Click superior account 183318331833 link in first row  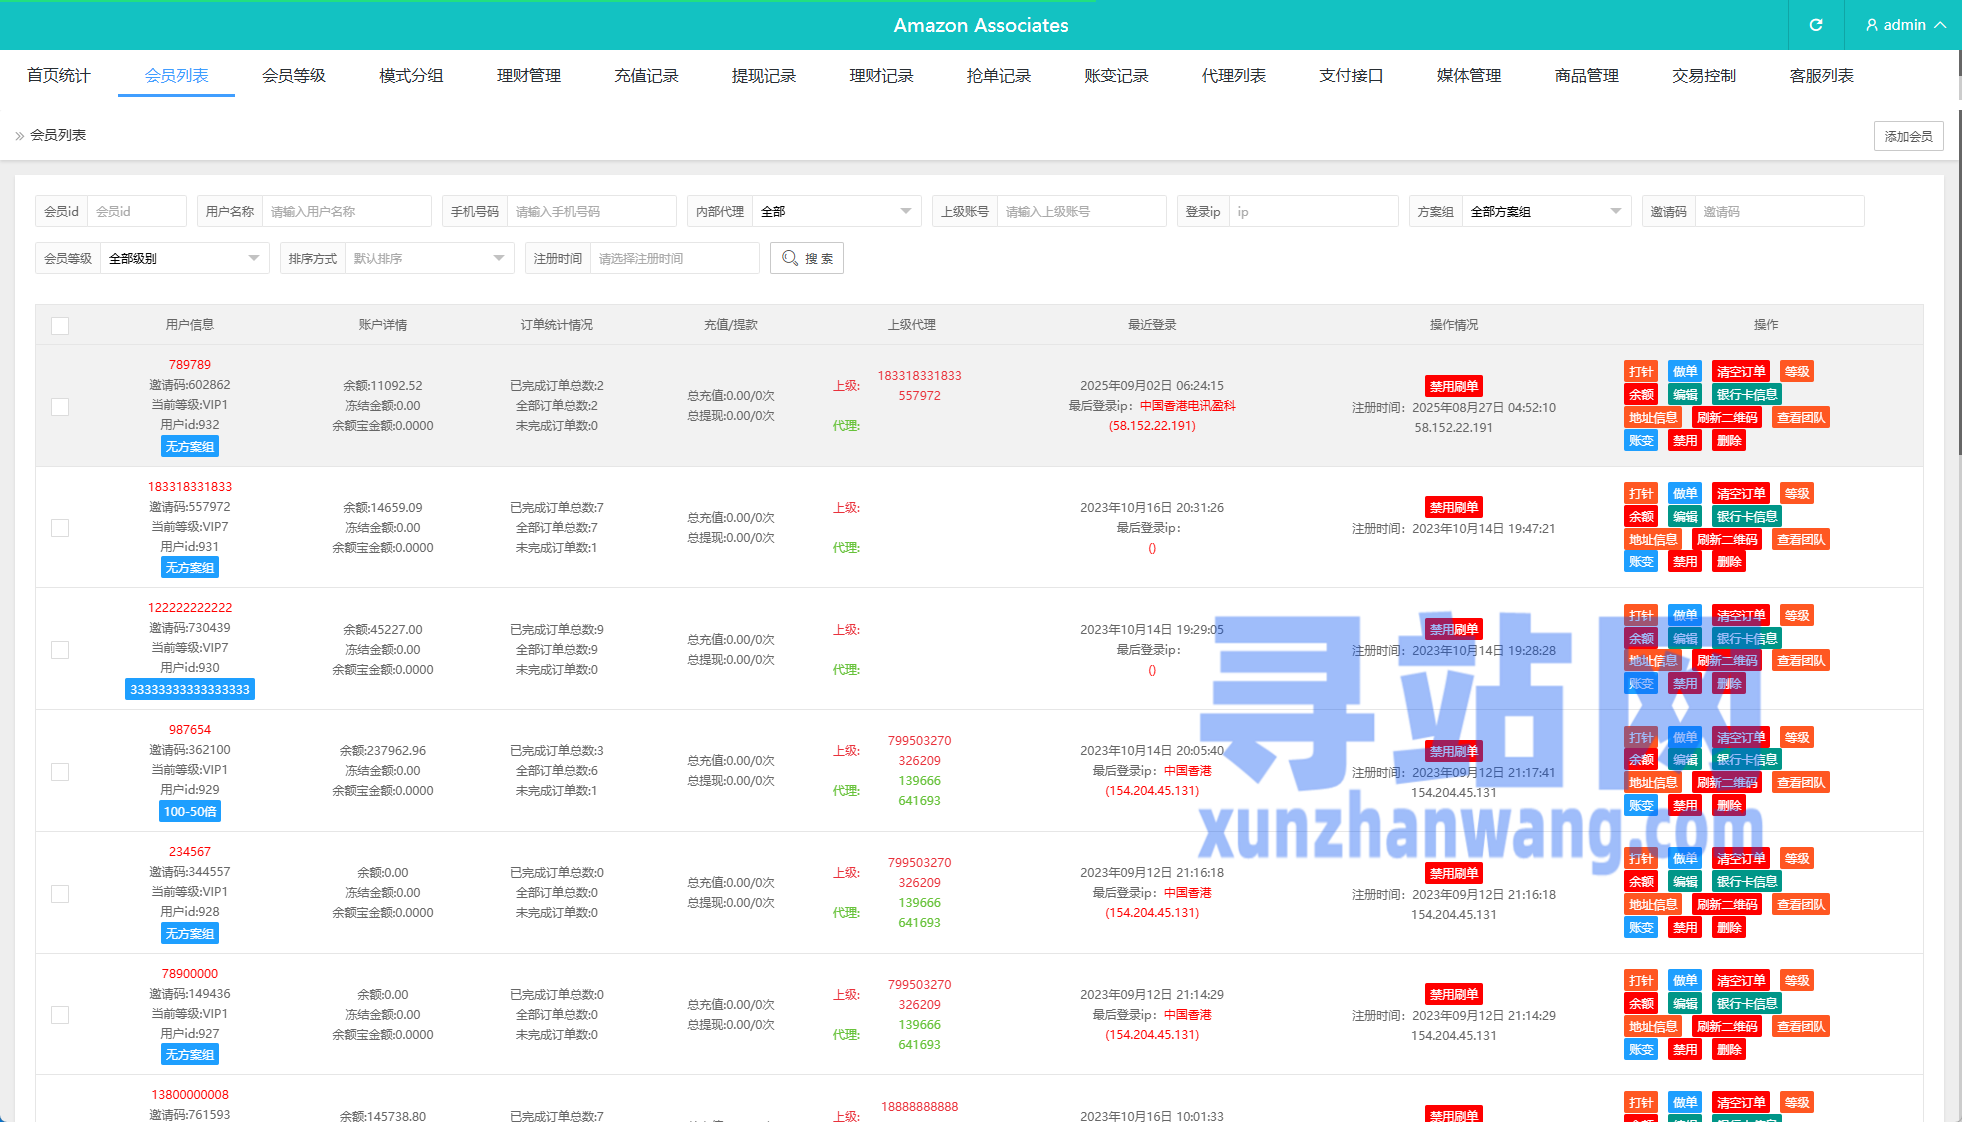(919, 376)
